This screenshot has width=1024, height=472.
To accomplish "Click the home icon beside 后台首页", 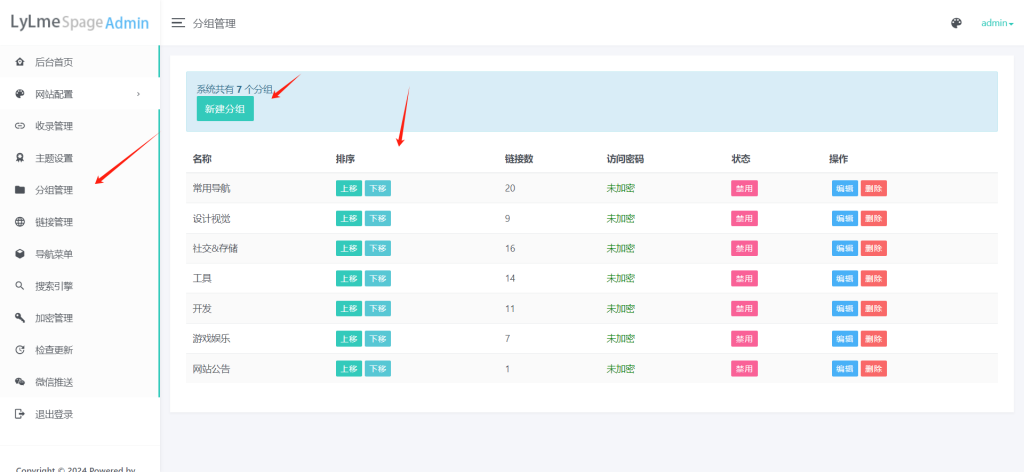I will (20, 62).
